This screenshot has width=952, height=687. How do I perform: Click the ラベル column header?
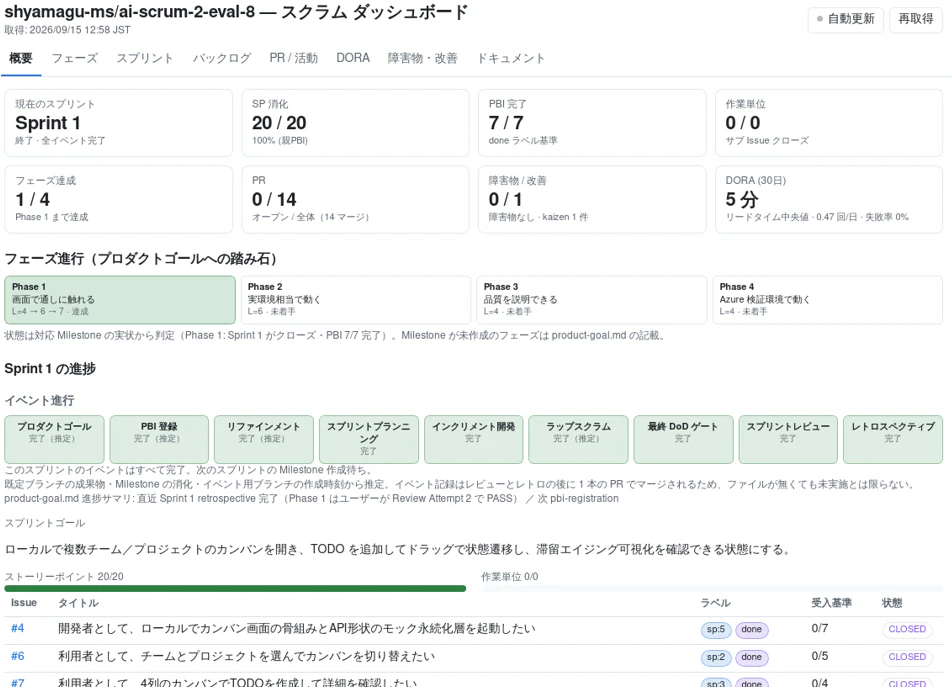point(715,603)
